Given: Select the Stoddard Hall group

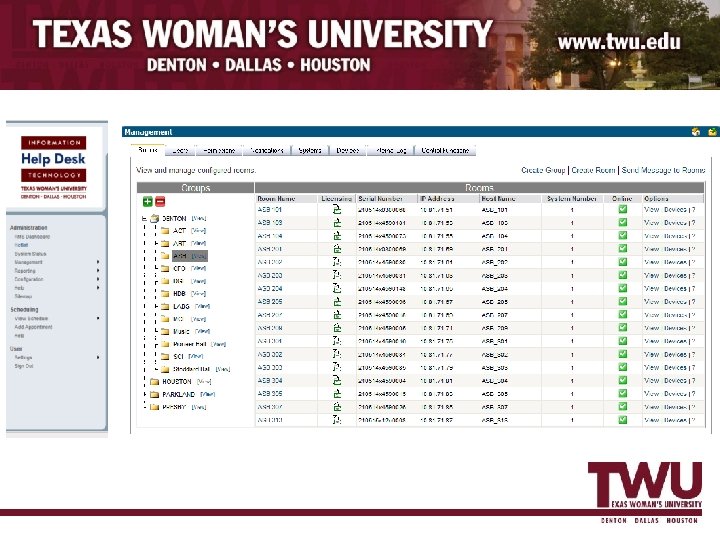Looking at the screenshot, I should coord(191,369).
